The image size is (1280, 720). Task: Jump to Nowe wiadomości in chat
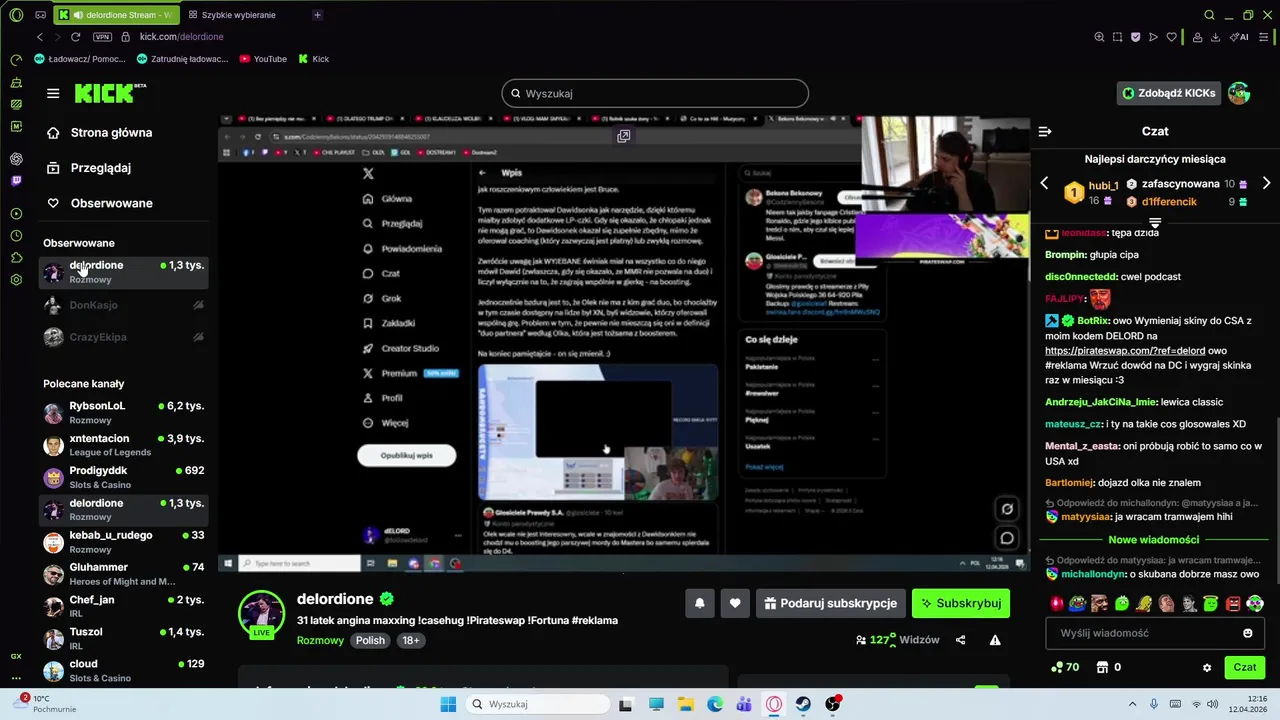tap(1154, 539)
